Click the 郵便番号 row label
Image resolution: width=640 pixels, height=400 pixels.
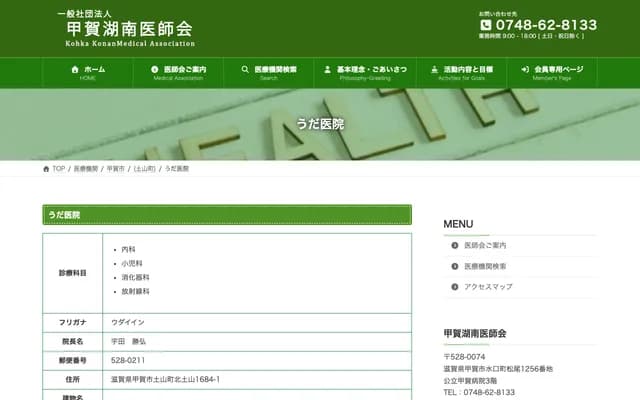click(73, 360)
